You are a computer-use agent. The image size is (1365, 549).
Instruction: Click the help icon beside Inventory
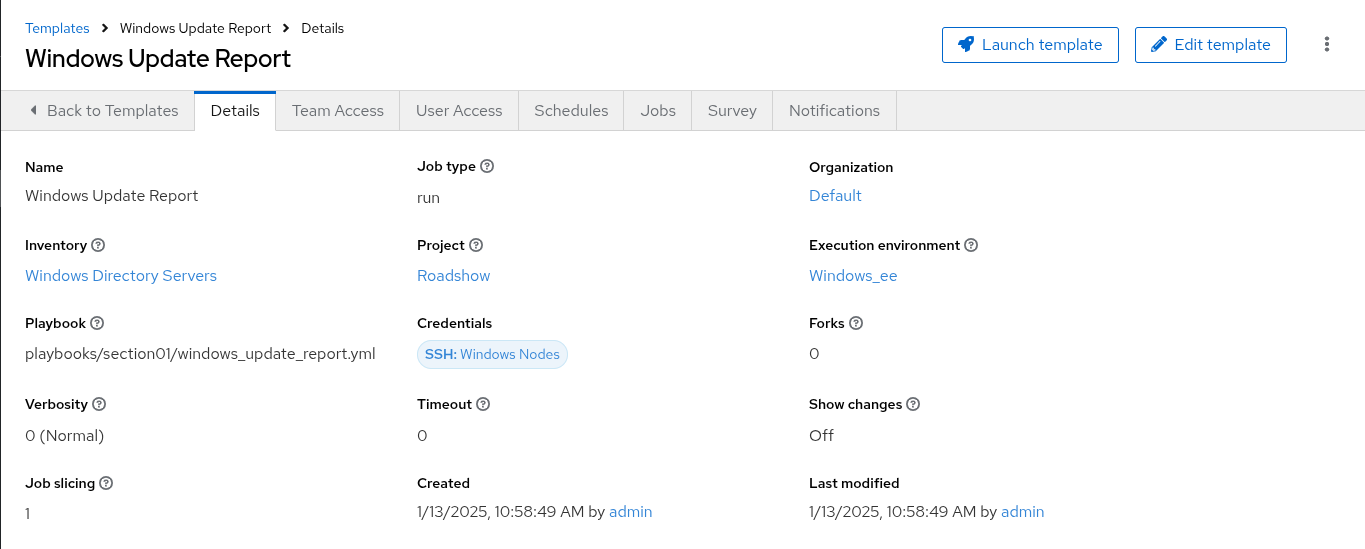(x=98, y=245)
